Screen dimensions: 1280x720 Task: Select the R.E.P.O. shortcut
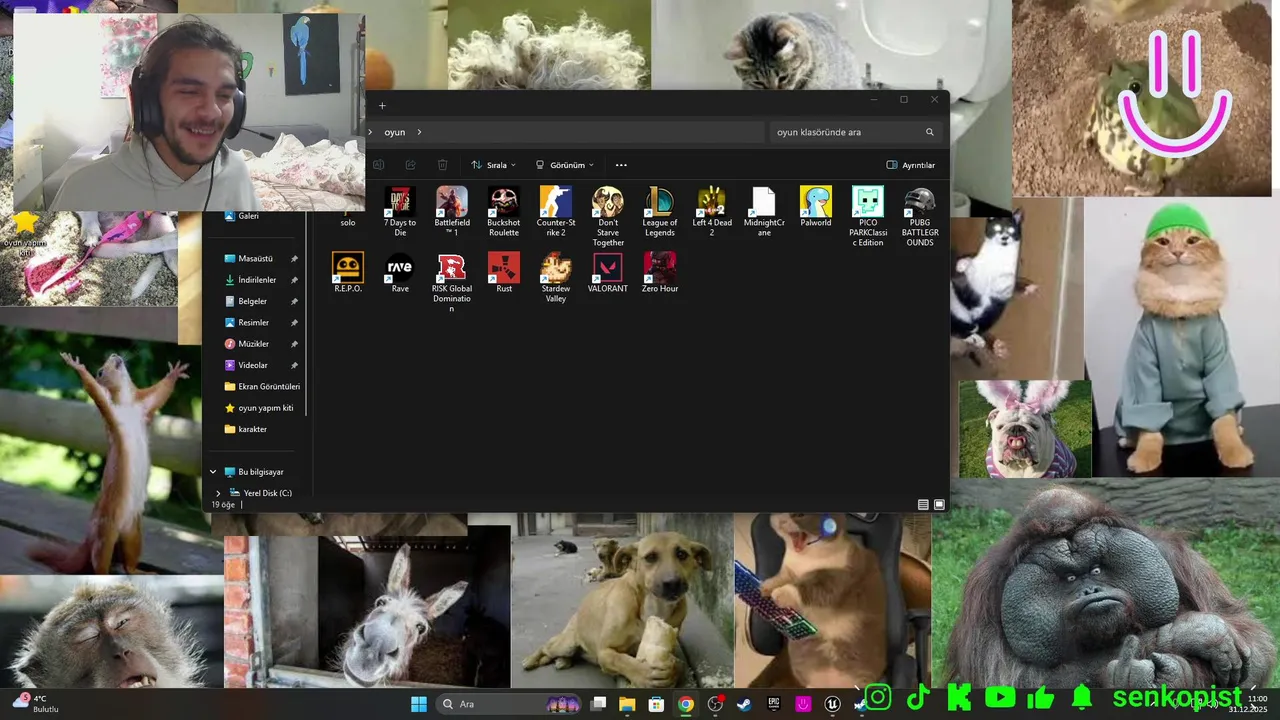tap(348, 272)
